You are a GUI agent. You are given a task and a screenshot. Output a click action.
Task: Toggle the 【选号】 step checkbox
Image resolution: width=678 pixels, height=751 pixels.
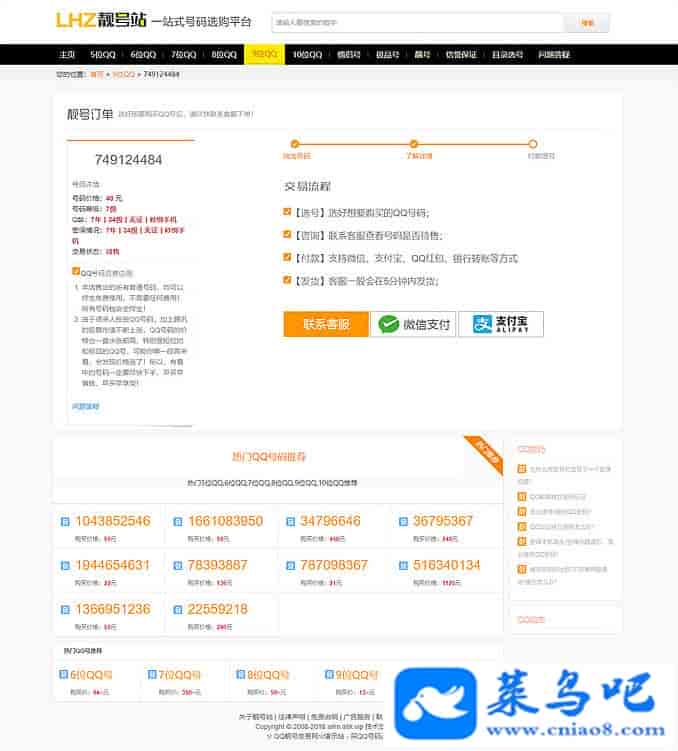[x=287, y=211]
